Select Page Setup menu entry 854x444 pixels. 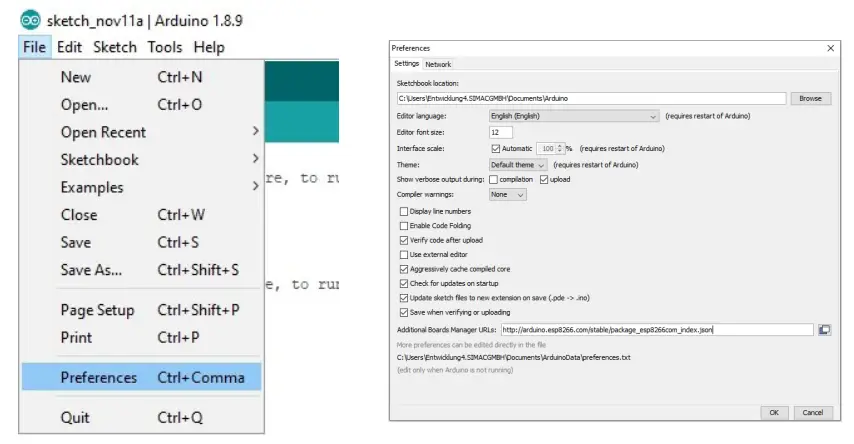(142, 310)
